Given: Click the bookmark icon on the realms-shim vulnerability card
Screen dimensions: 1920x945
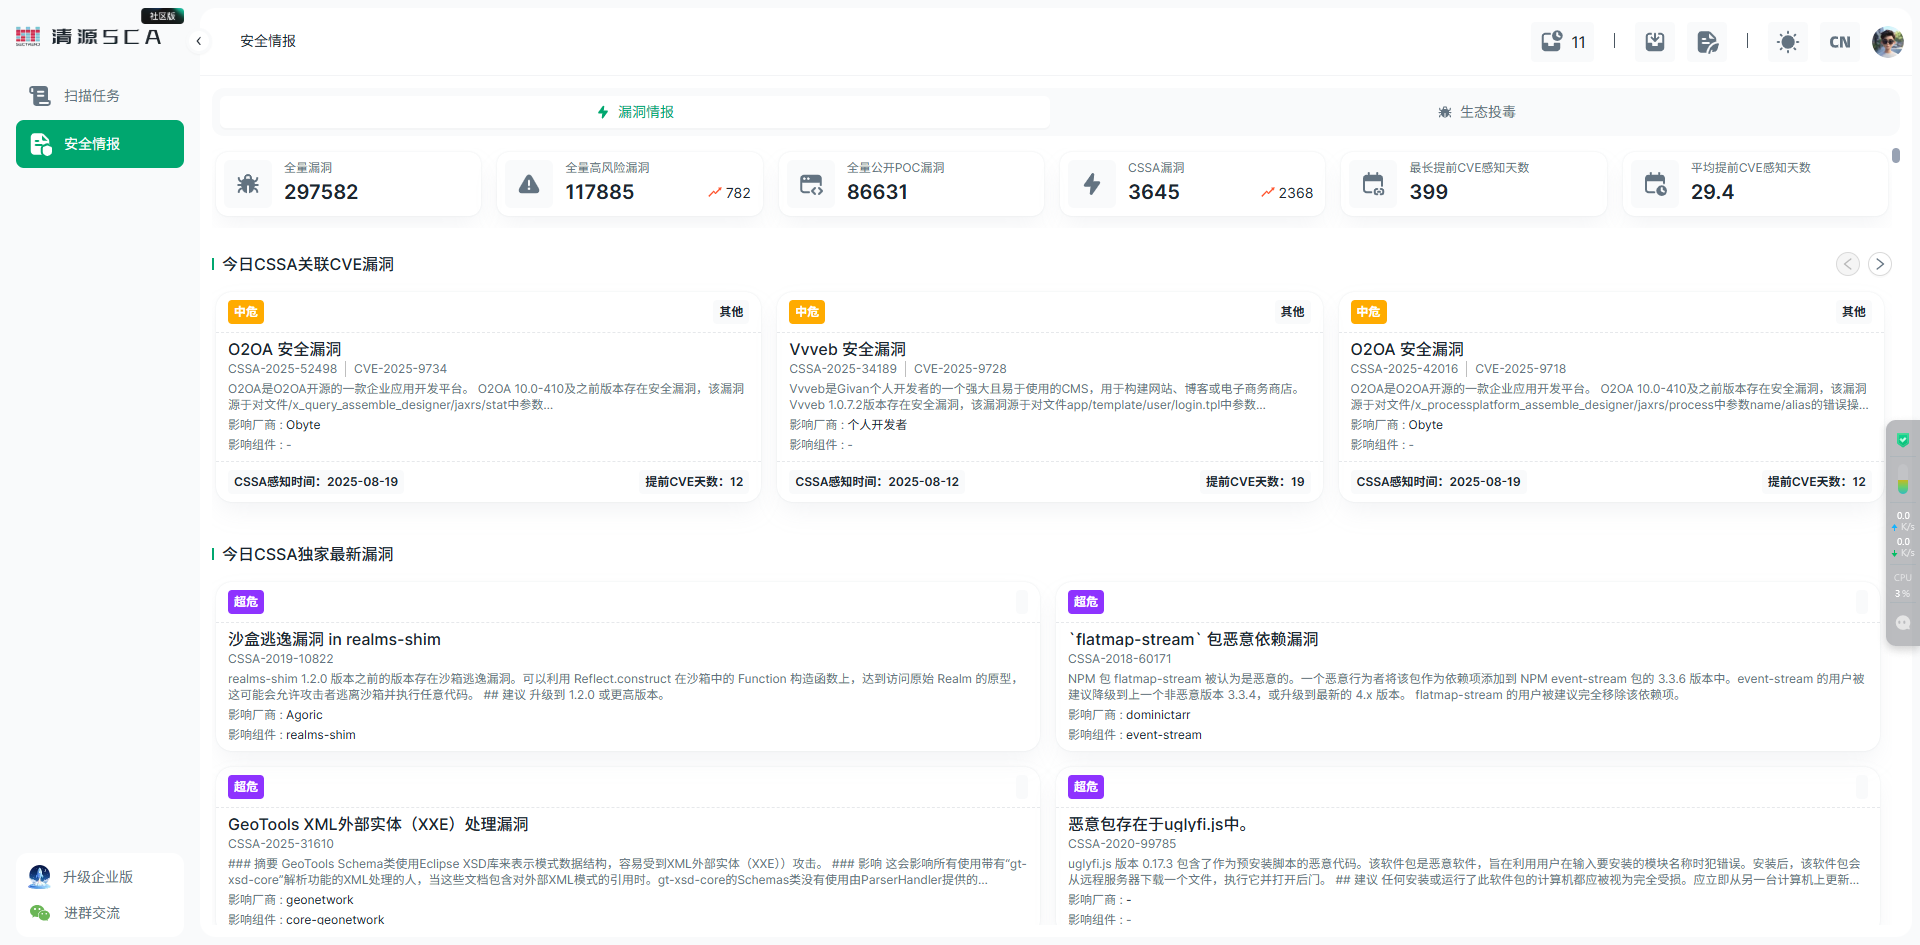Looking at the screenshot, I should [x=1021, y=601].
